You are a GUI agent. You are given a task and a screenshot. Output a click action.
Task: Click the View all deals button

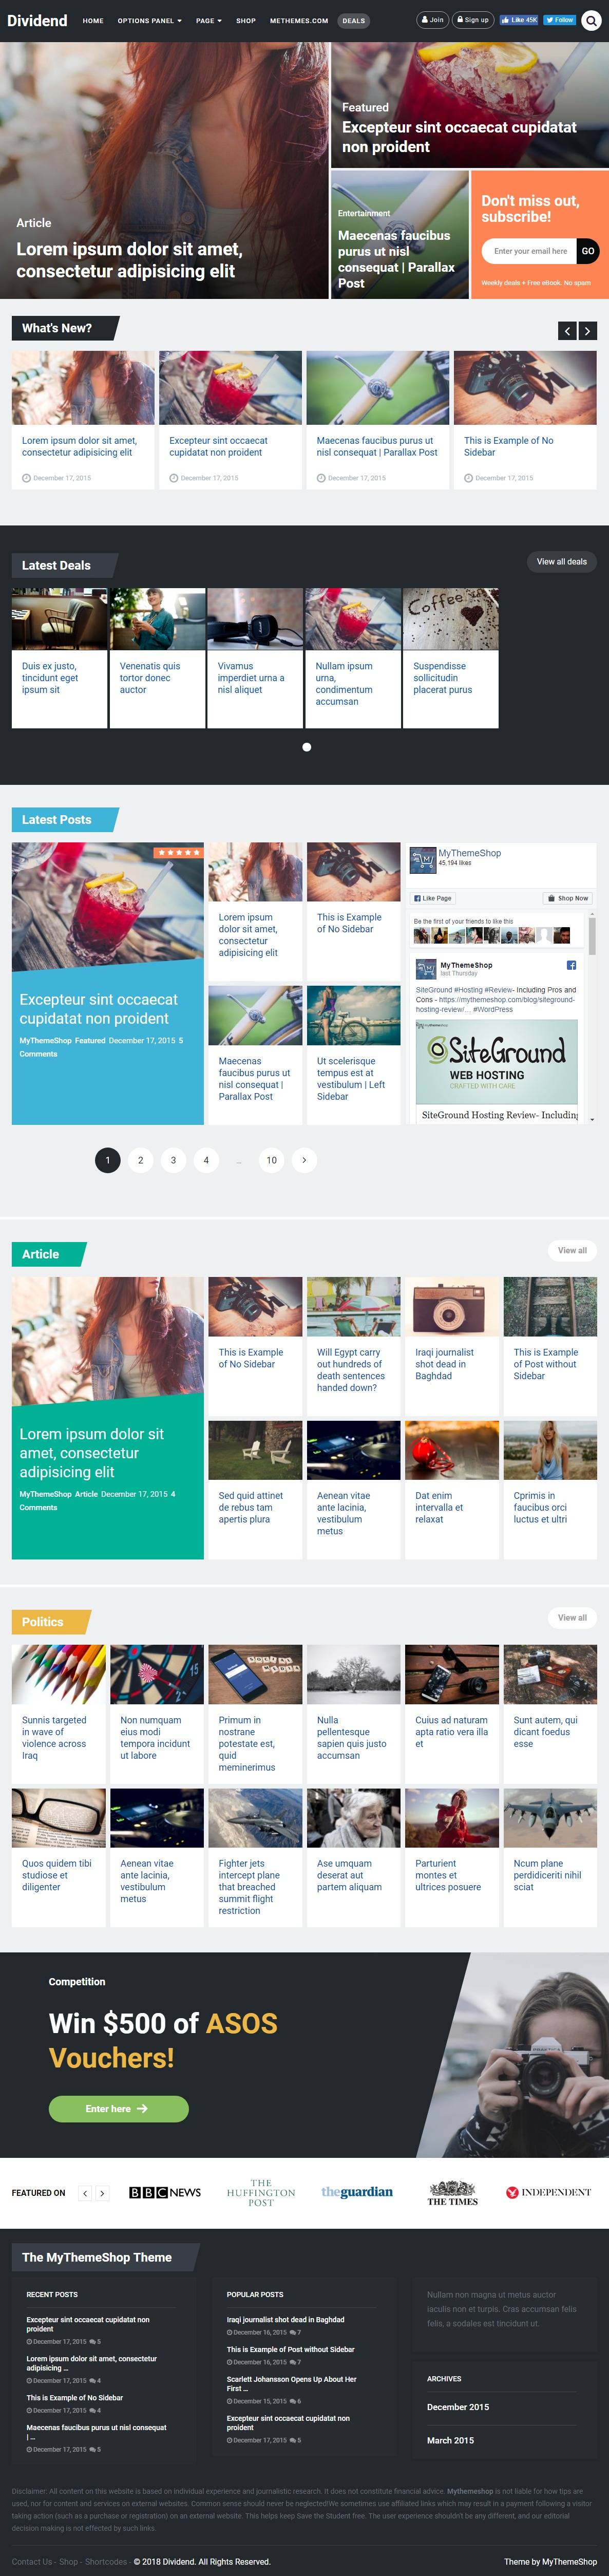[562, 562]
